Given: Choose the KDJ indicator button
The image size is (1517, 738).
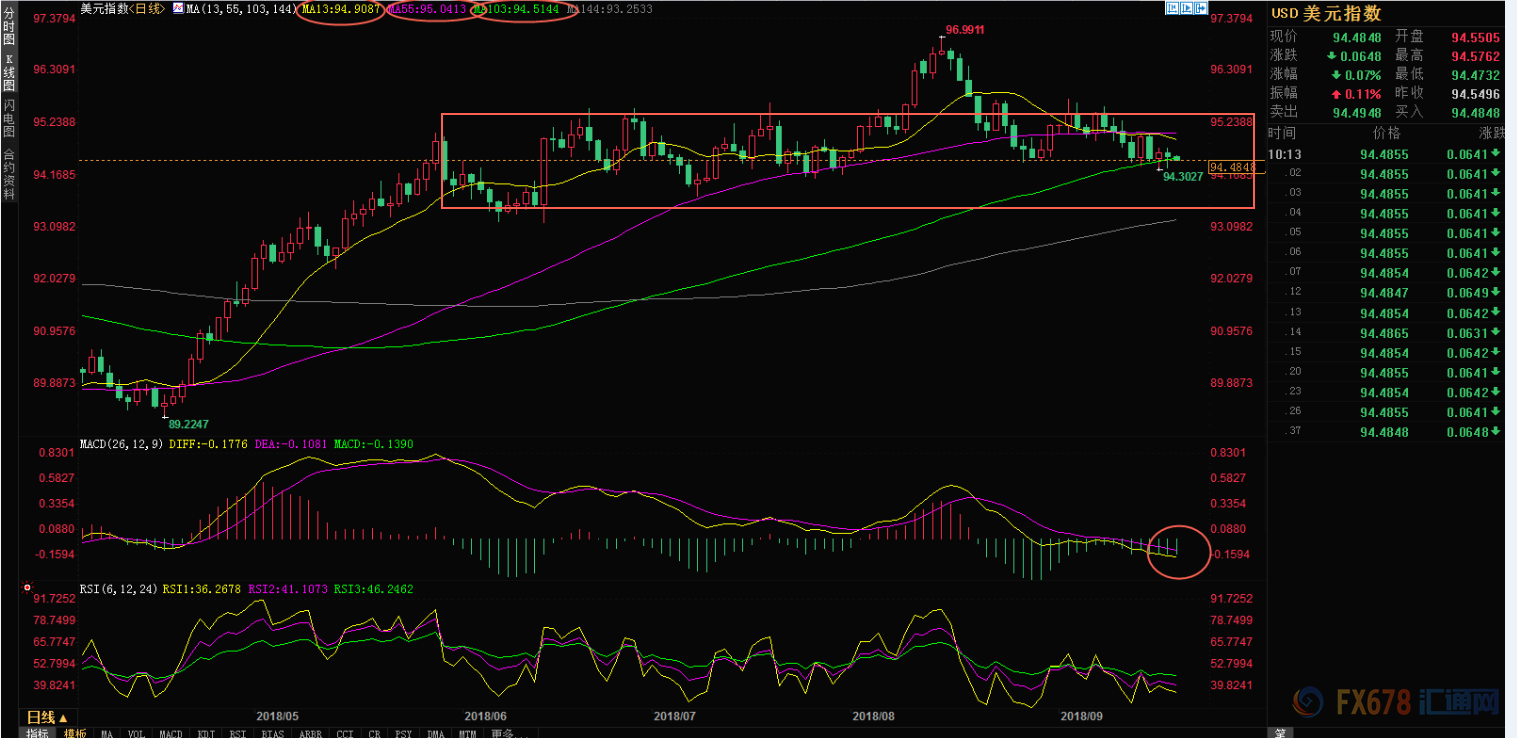Looking at the screenshot, I should coord(206,733).
